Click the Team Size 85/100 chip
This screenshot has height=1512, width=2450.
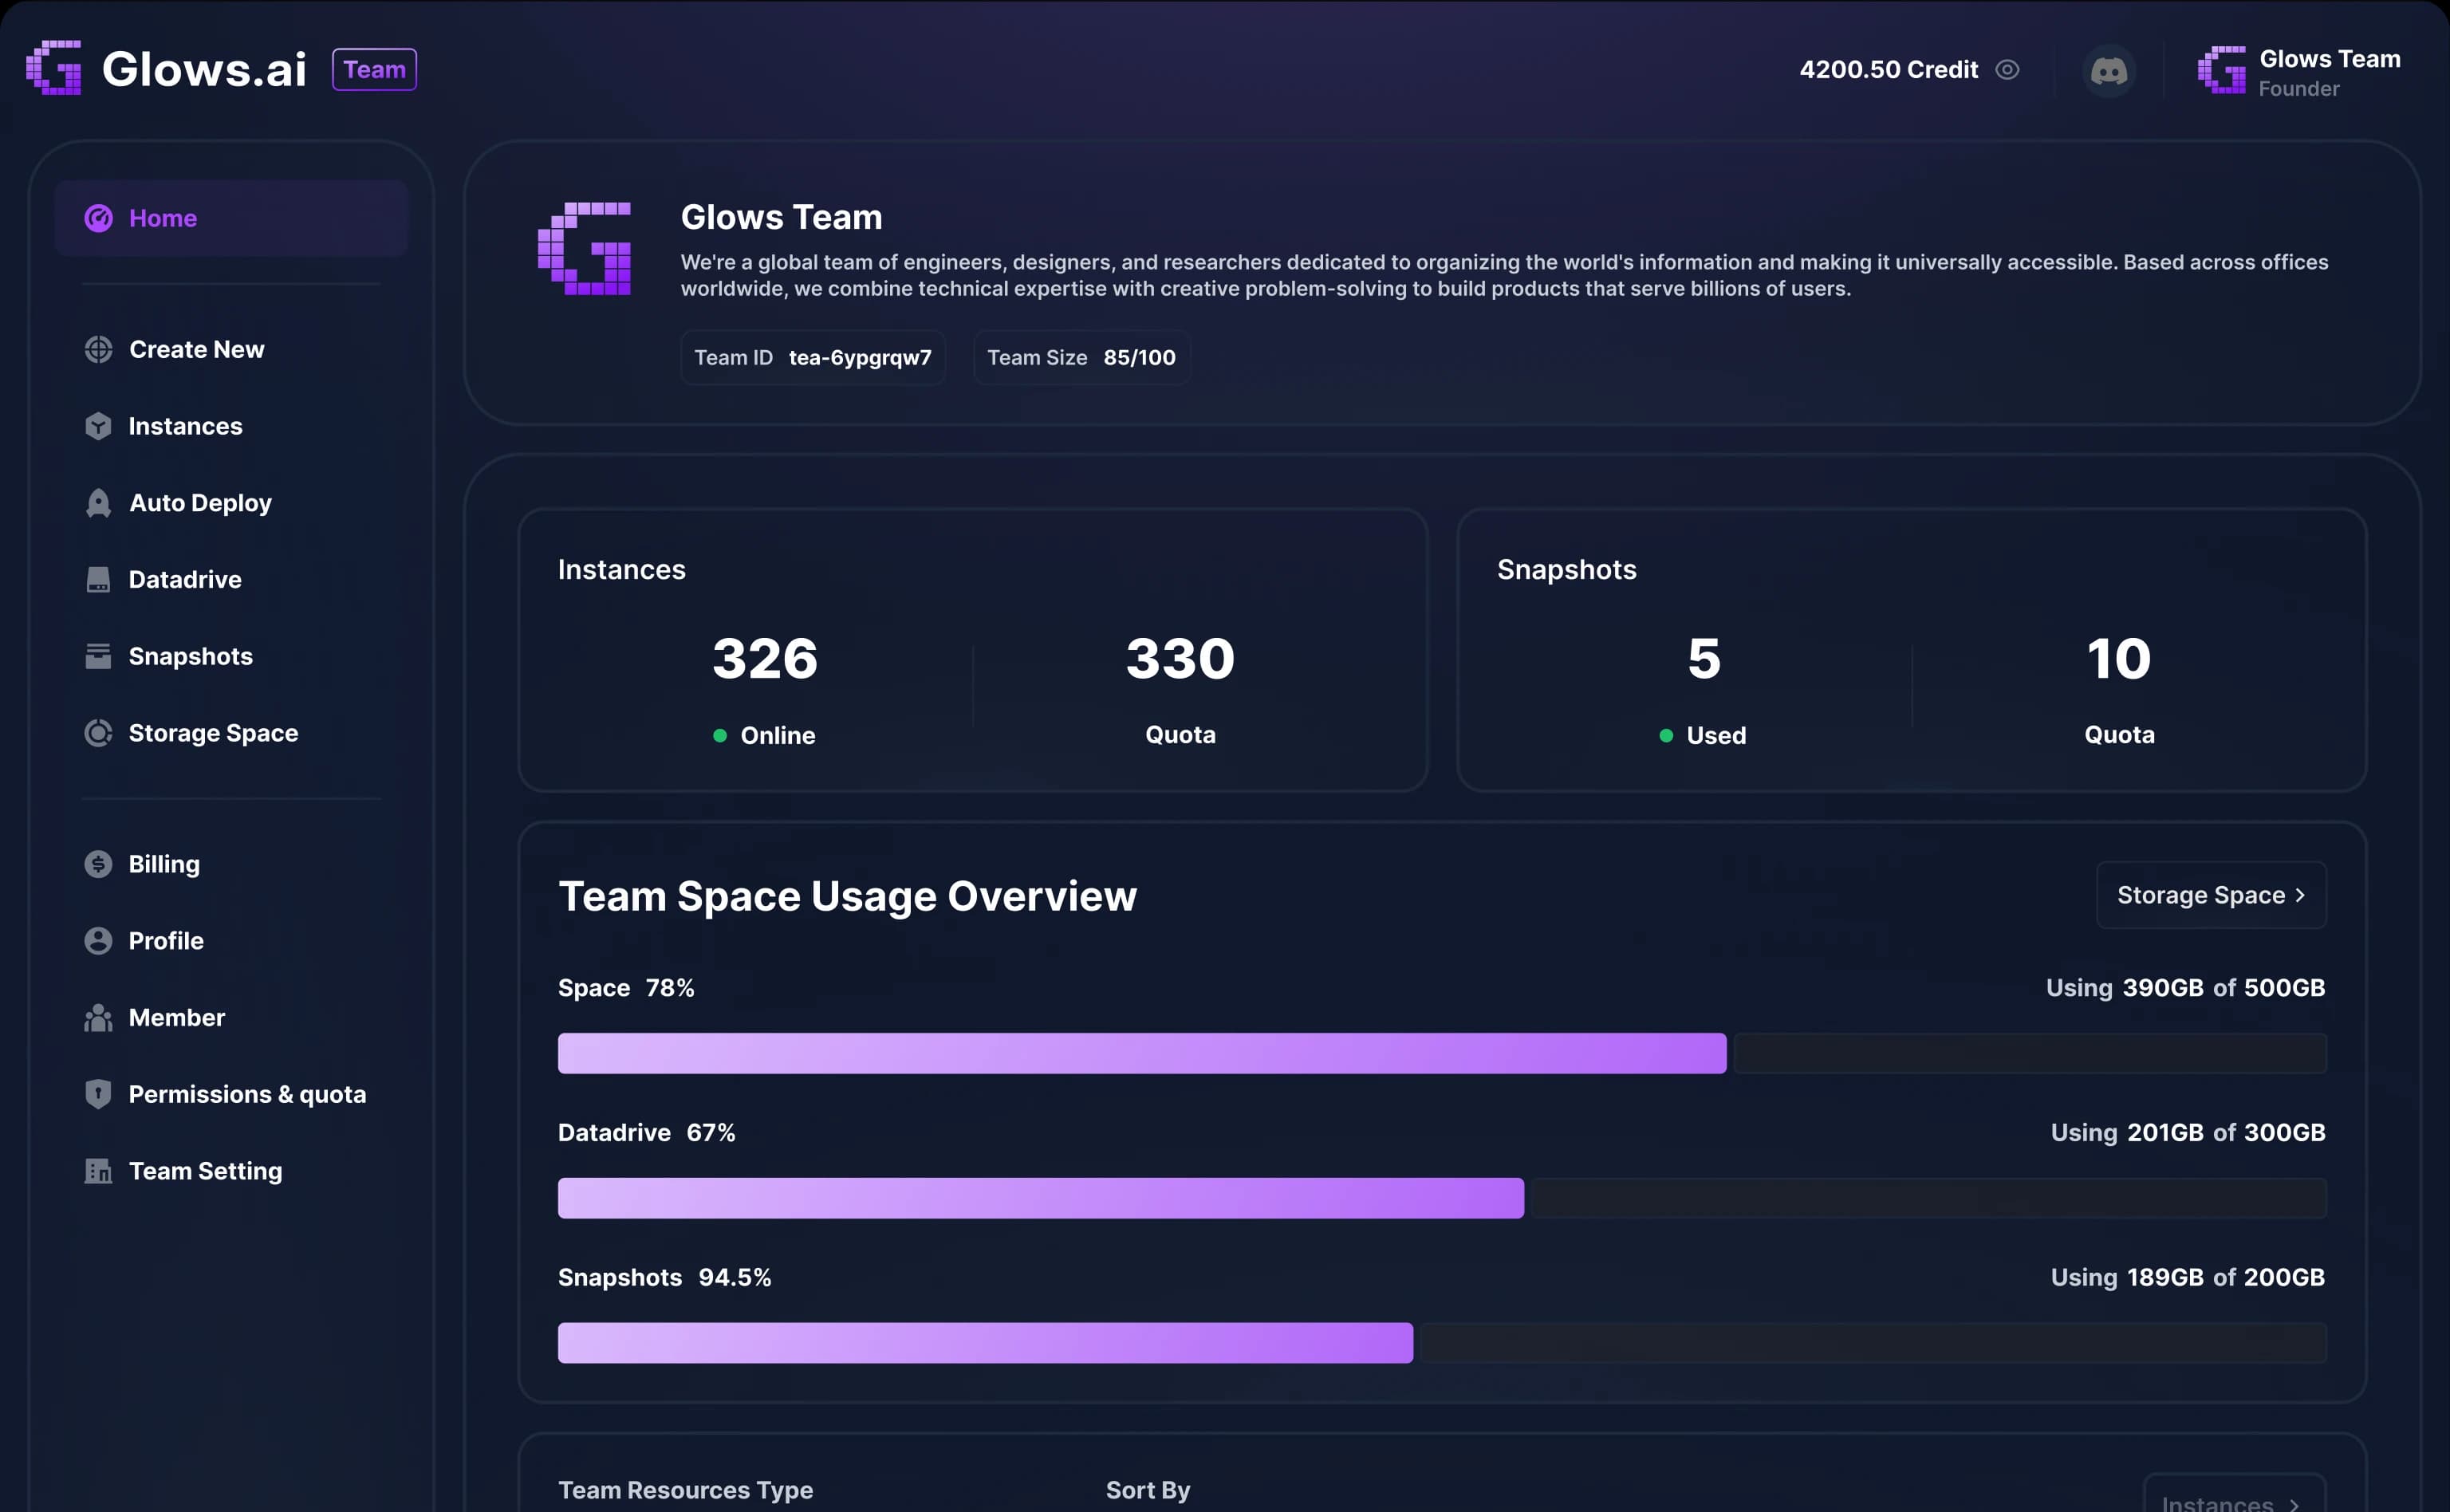(x=1081, y=357)
